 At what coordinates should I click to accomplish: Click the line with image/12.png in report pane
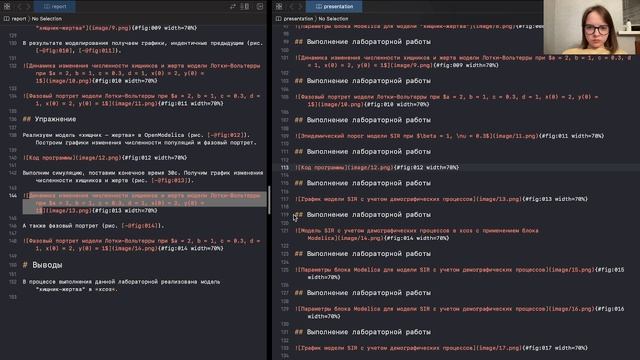[x=105, y=158]
